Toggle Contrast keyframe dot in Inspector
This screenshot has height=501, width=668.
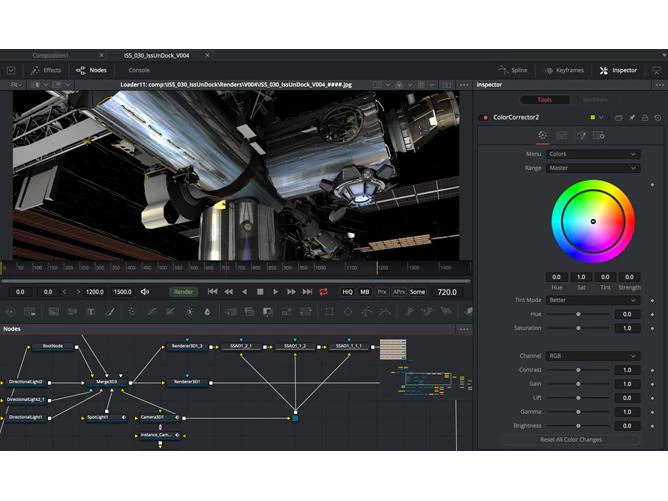point(652,370)
